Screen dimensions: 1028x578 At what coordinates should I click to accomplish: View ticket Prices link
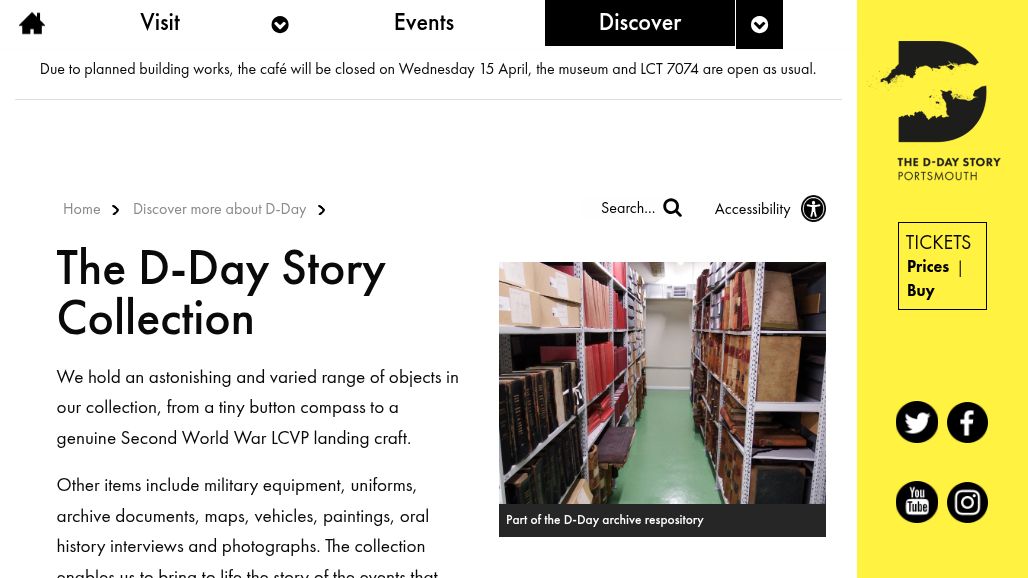[927, 266]
